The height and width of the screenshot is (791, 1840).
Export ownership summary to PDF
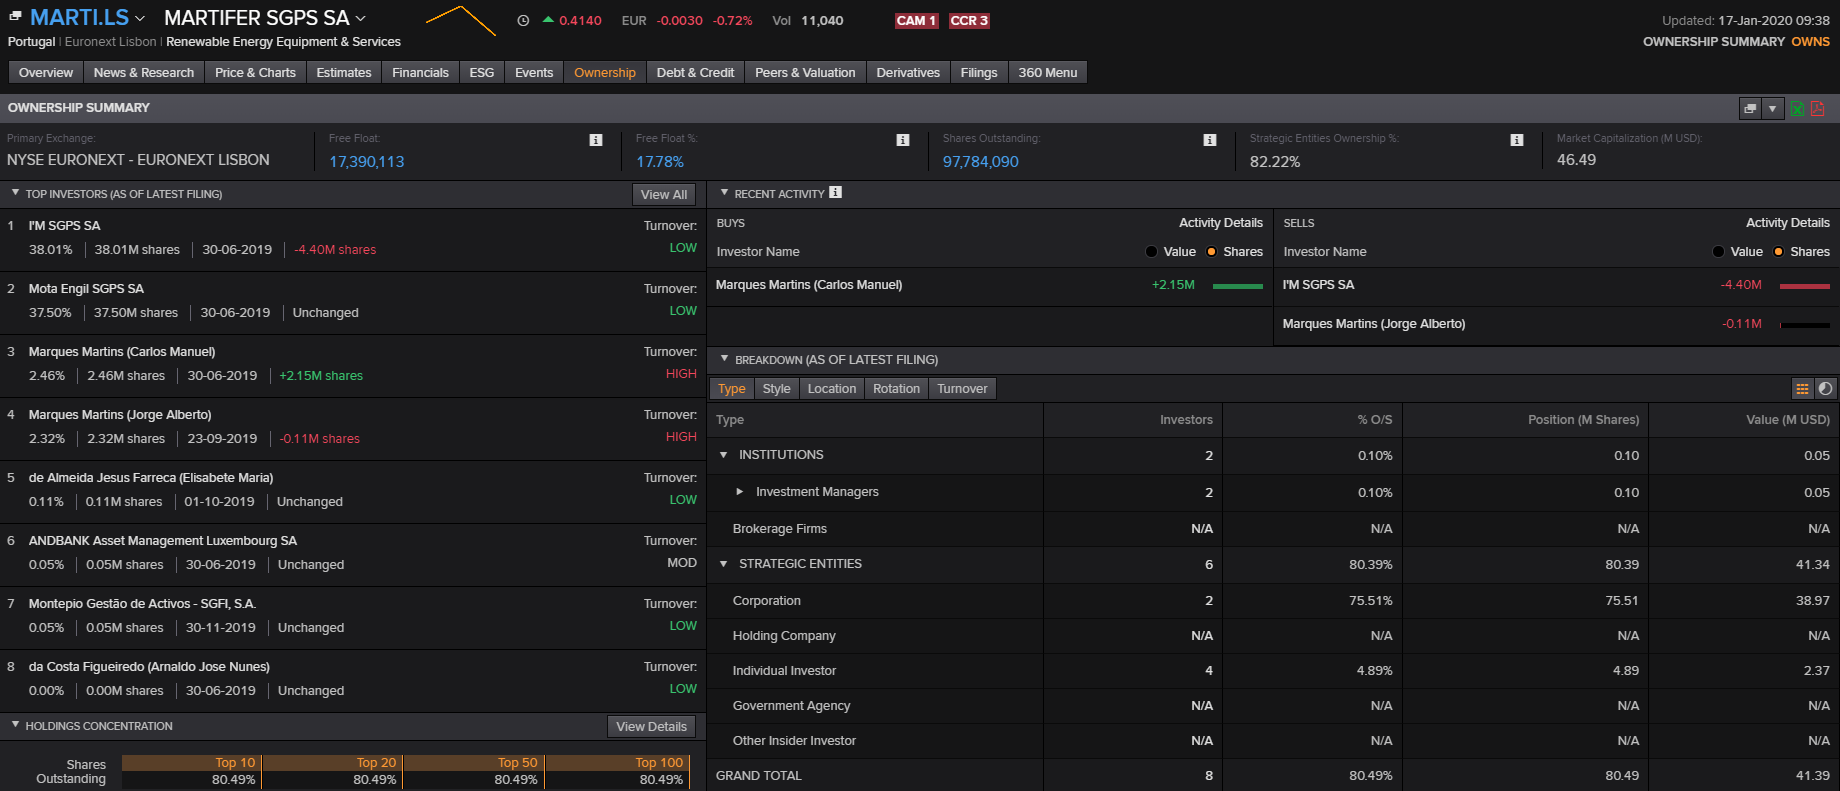tap(1817, 109)
